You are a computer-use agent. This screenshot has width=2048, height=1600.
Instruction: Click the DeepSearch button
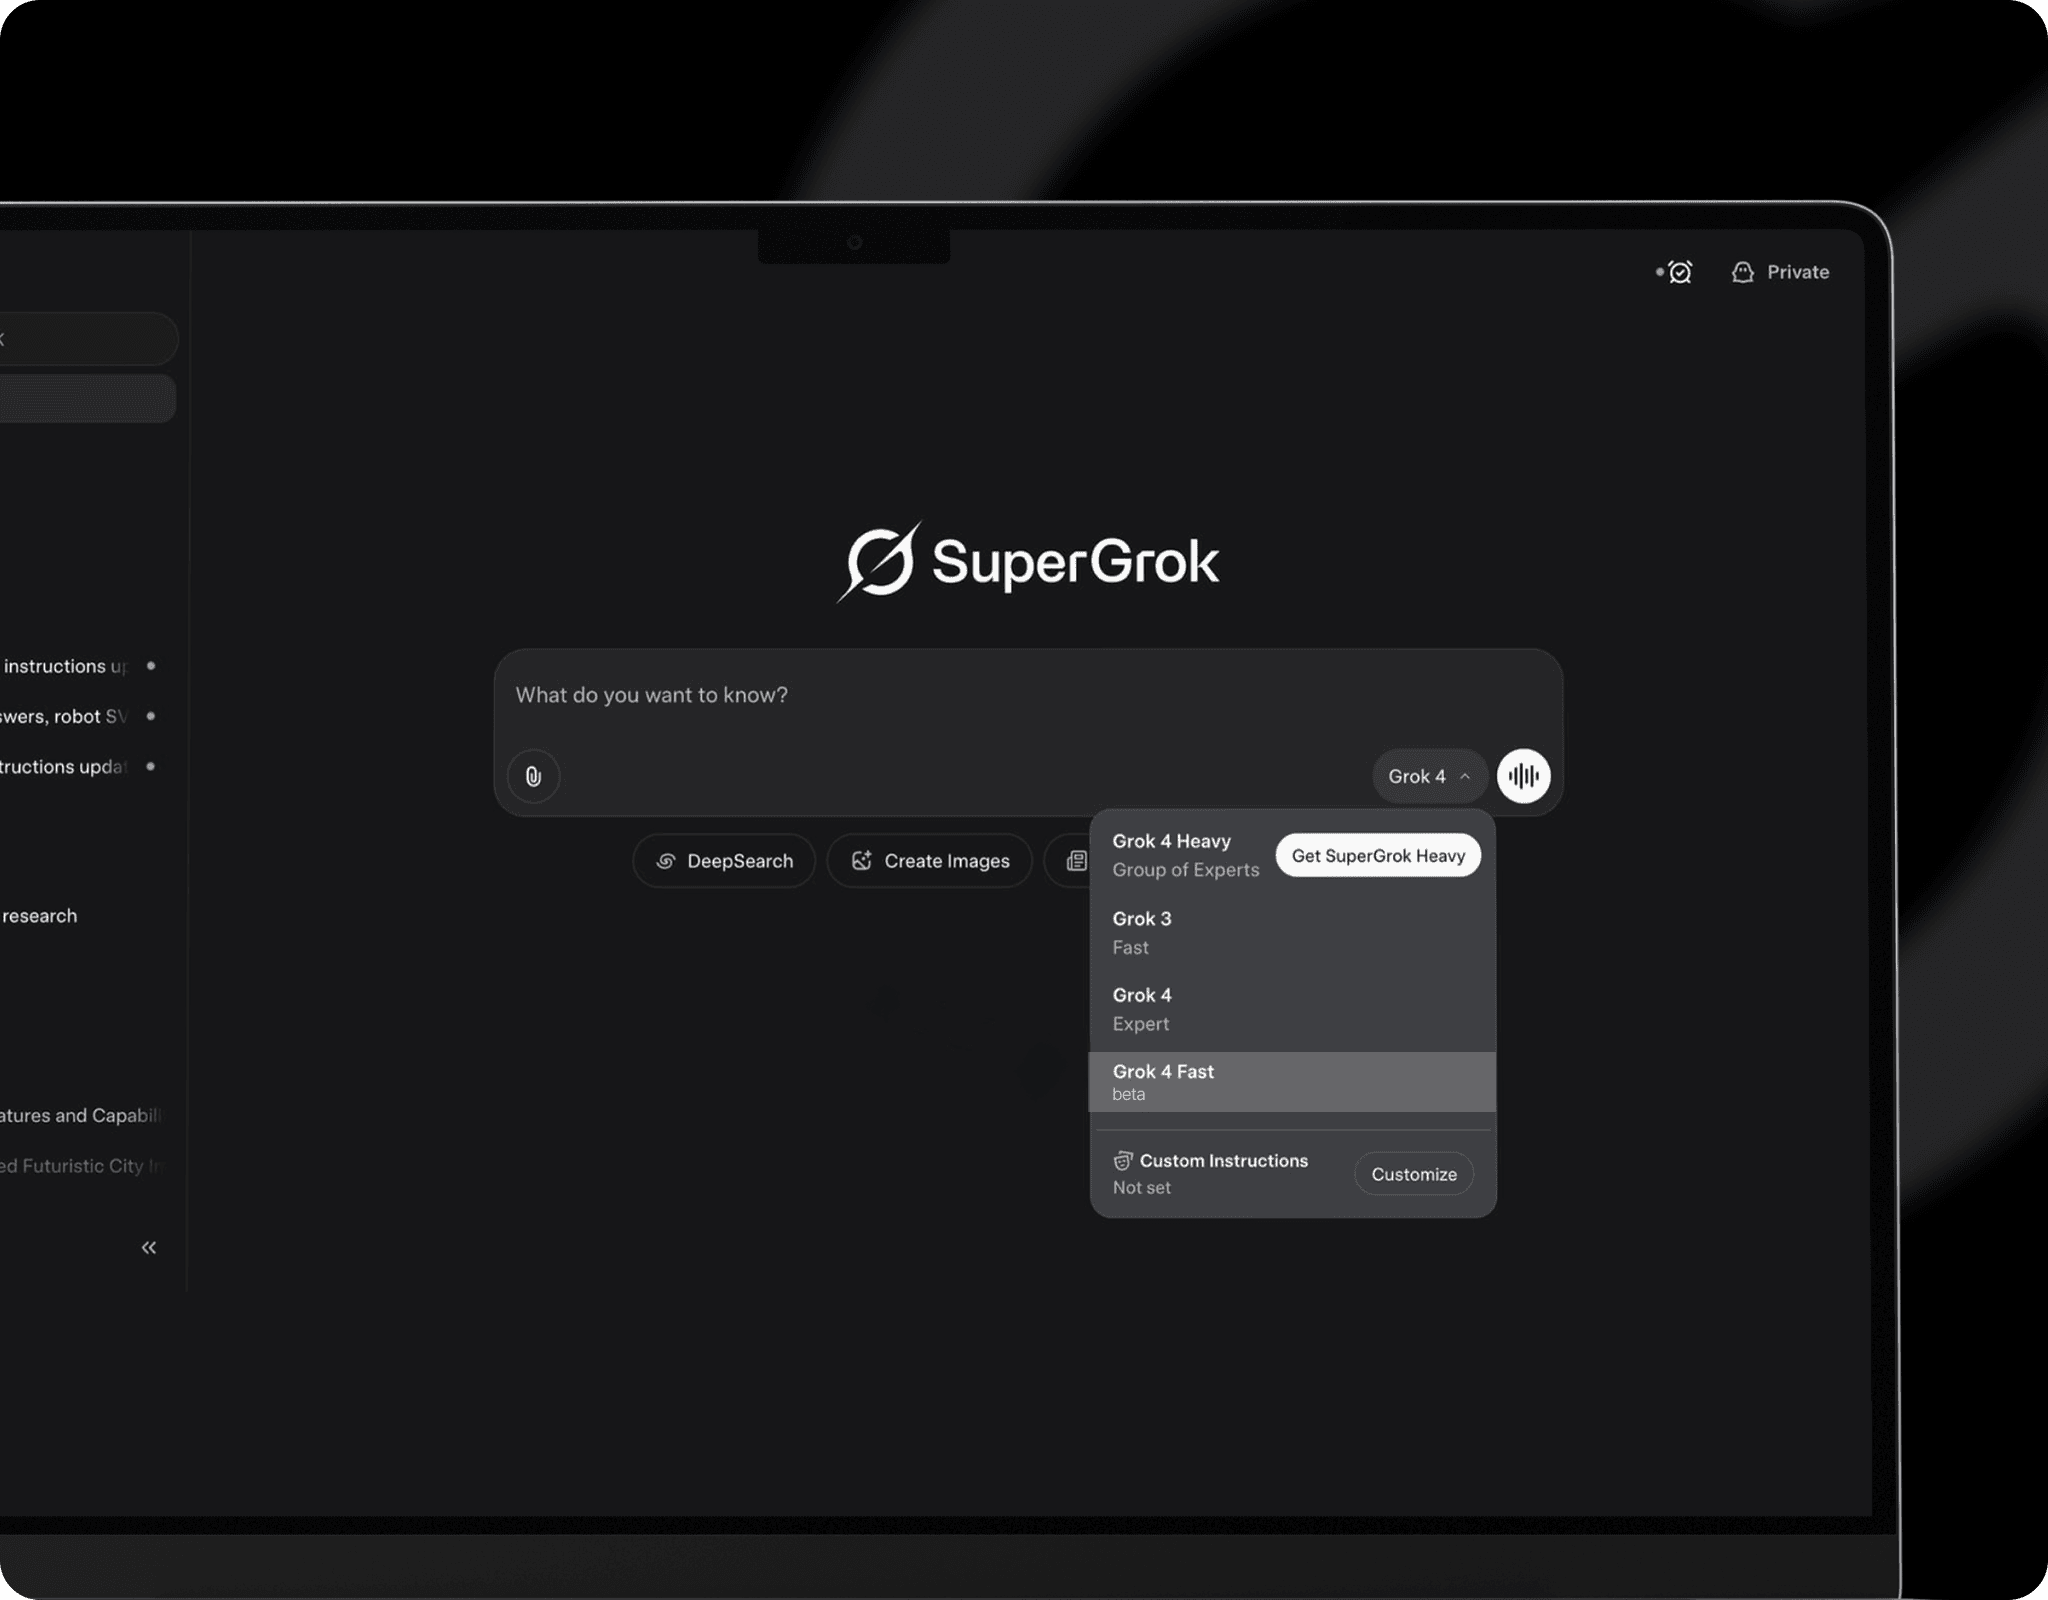[x=724, y=861]
